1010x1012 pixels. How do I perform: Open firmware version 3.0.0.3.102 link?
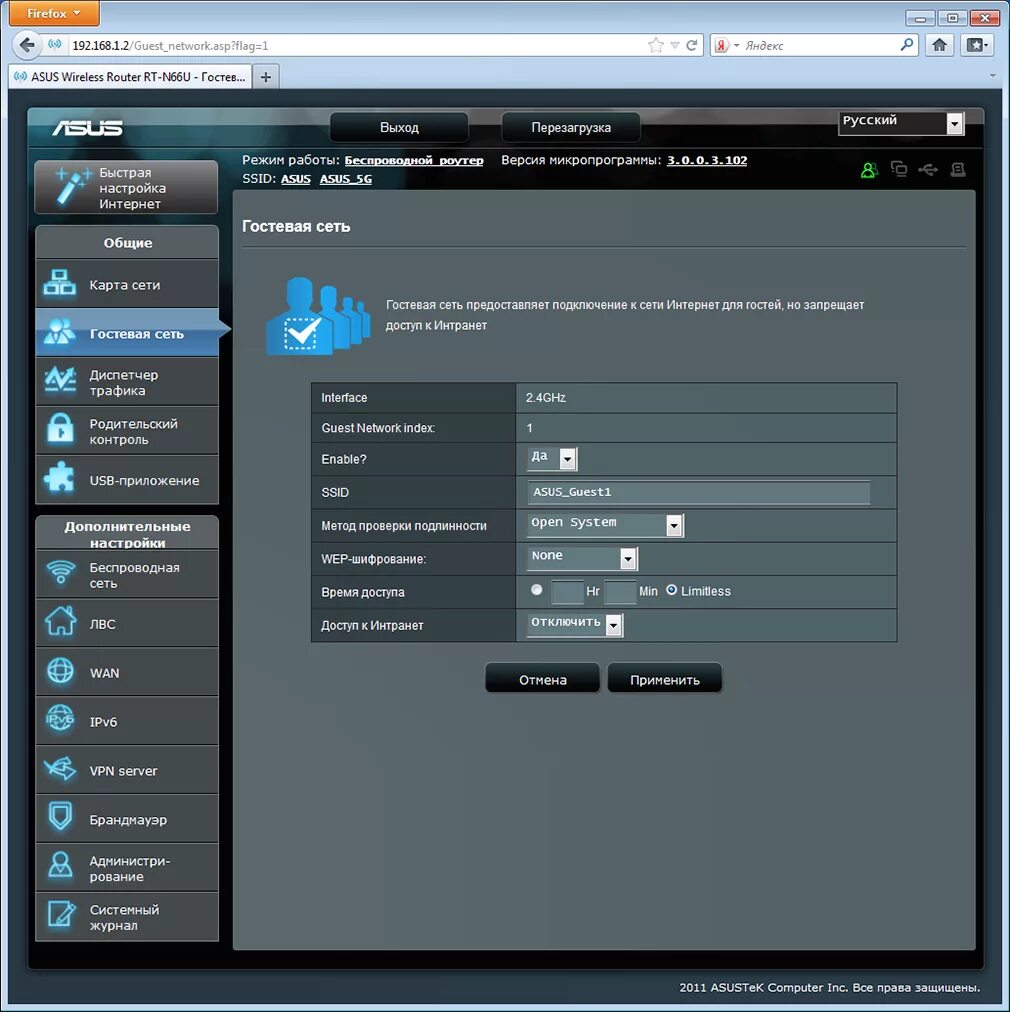point(707,160)
